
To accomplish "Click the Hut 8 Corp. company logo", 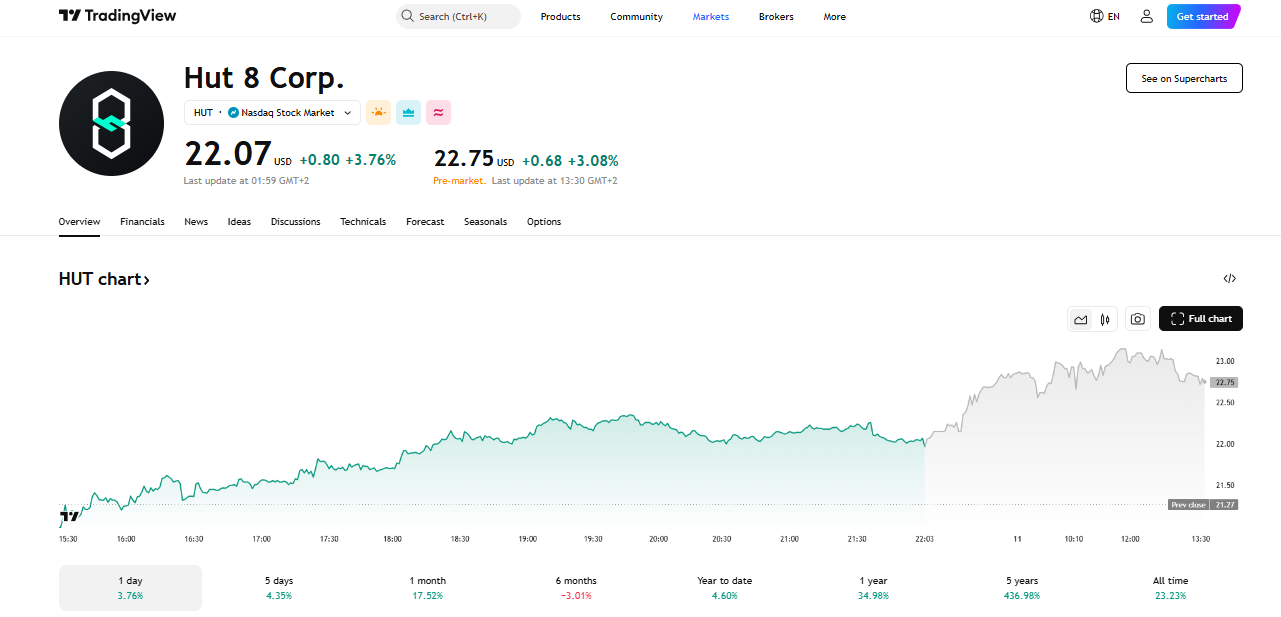I will click(x=111, y=123).
